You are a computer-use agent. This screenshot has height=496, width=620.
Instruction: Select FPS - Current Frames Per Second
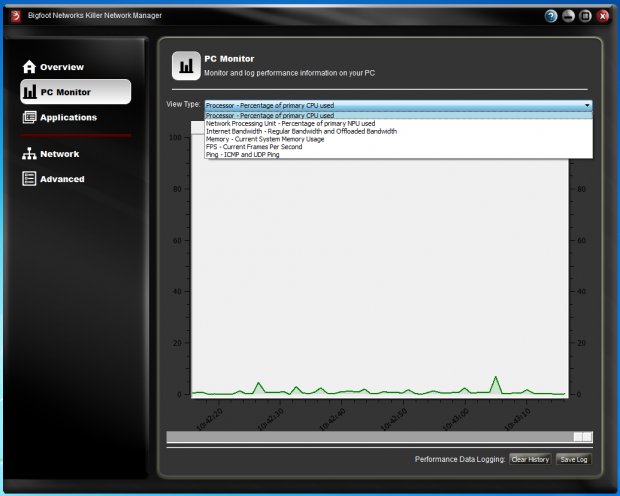[x=256, y=147]
